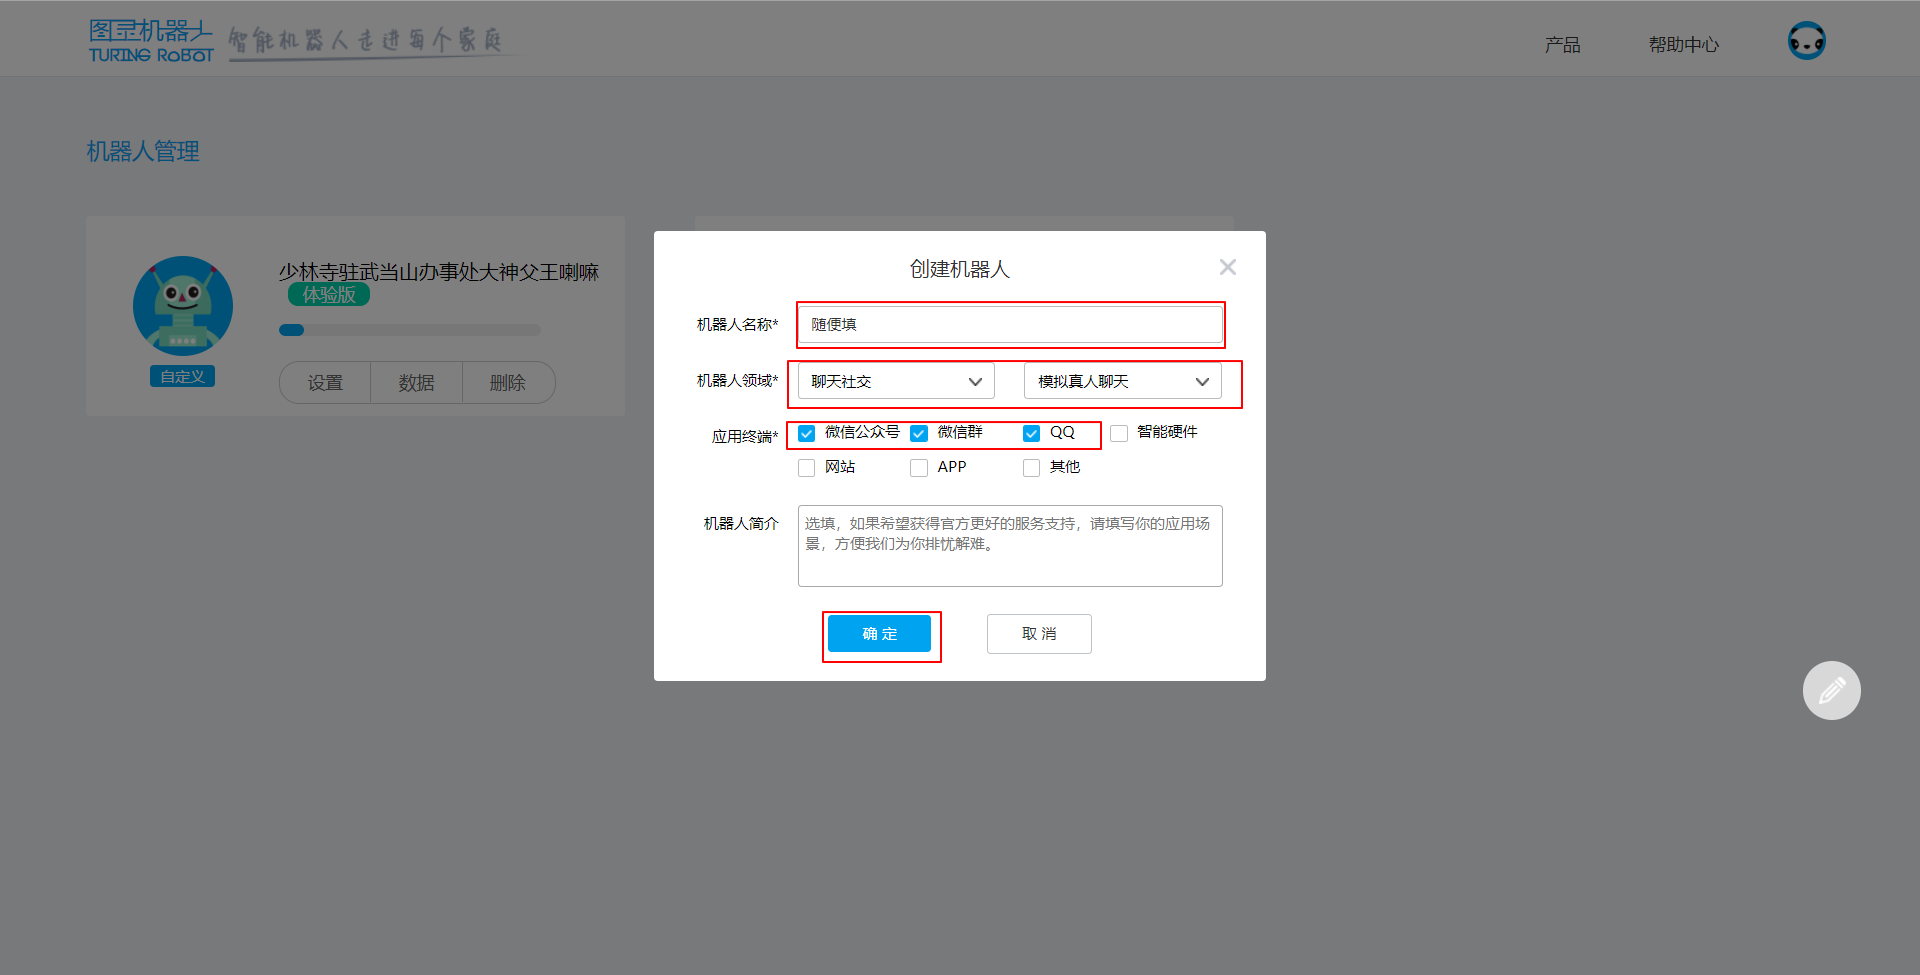Click the Turing Robot logo
Screen dimensions: 1920x975
tap(151, 41)
